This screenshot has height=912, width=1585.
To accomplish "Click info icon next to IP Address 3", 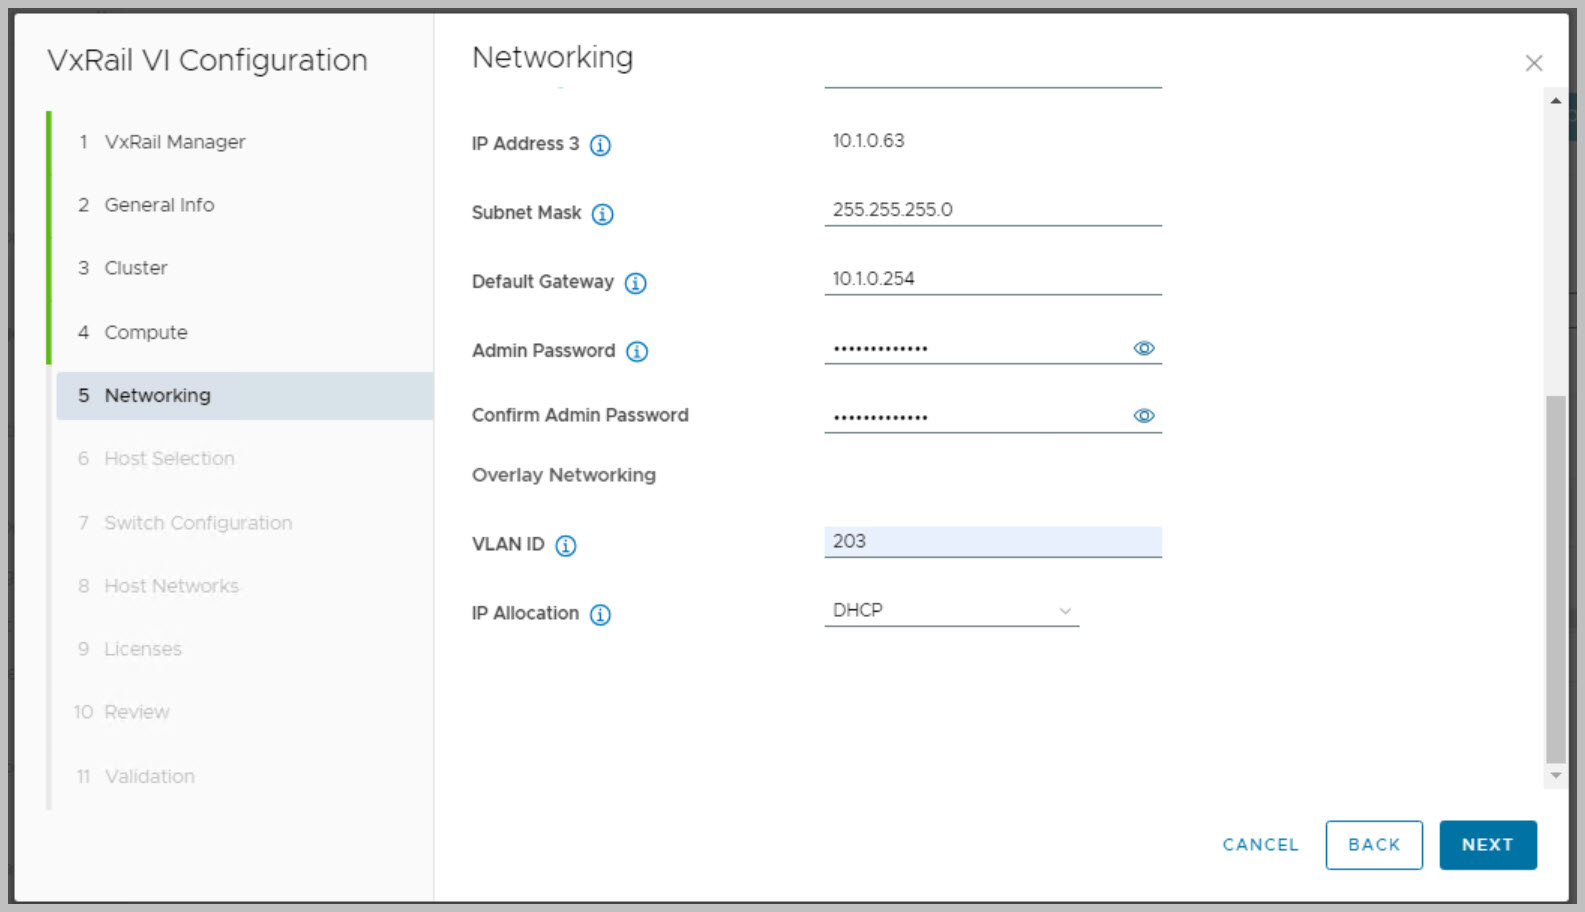I will [600, 145].
